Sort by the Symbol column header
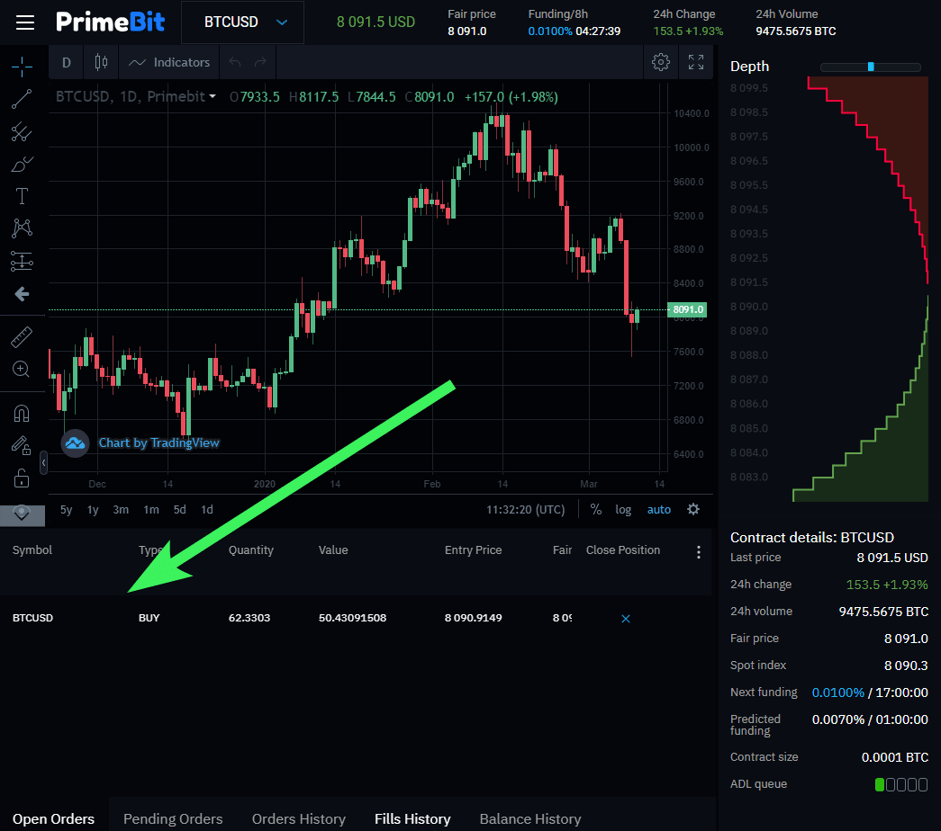The height and width of the screenshot is (831, 941). point(32,550)
